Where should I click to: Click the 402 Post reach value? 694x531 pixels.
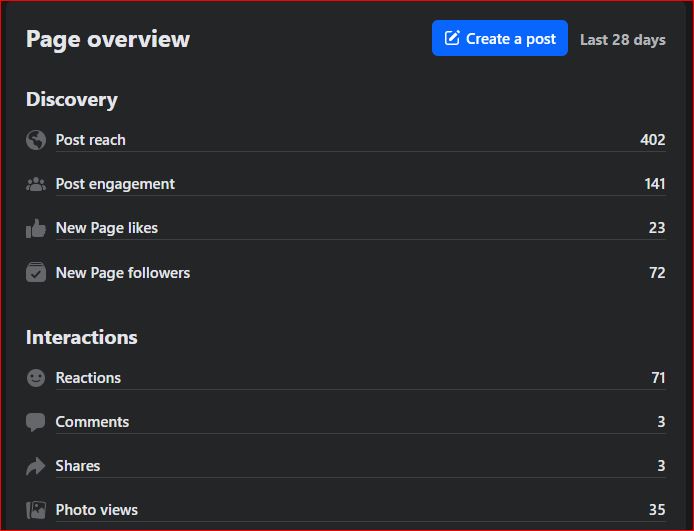tap(652, 140)
